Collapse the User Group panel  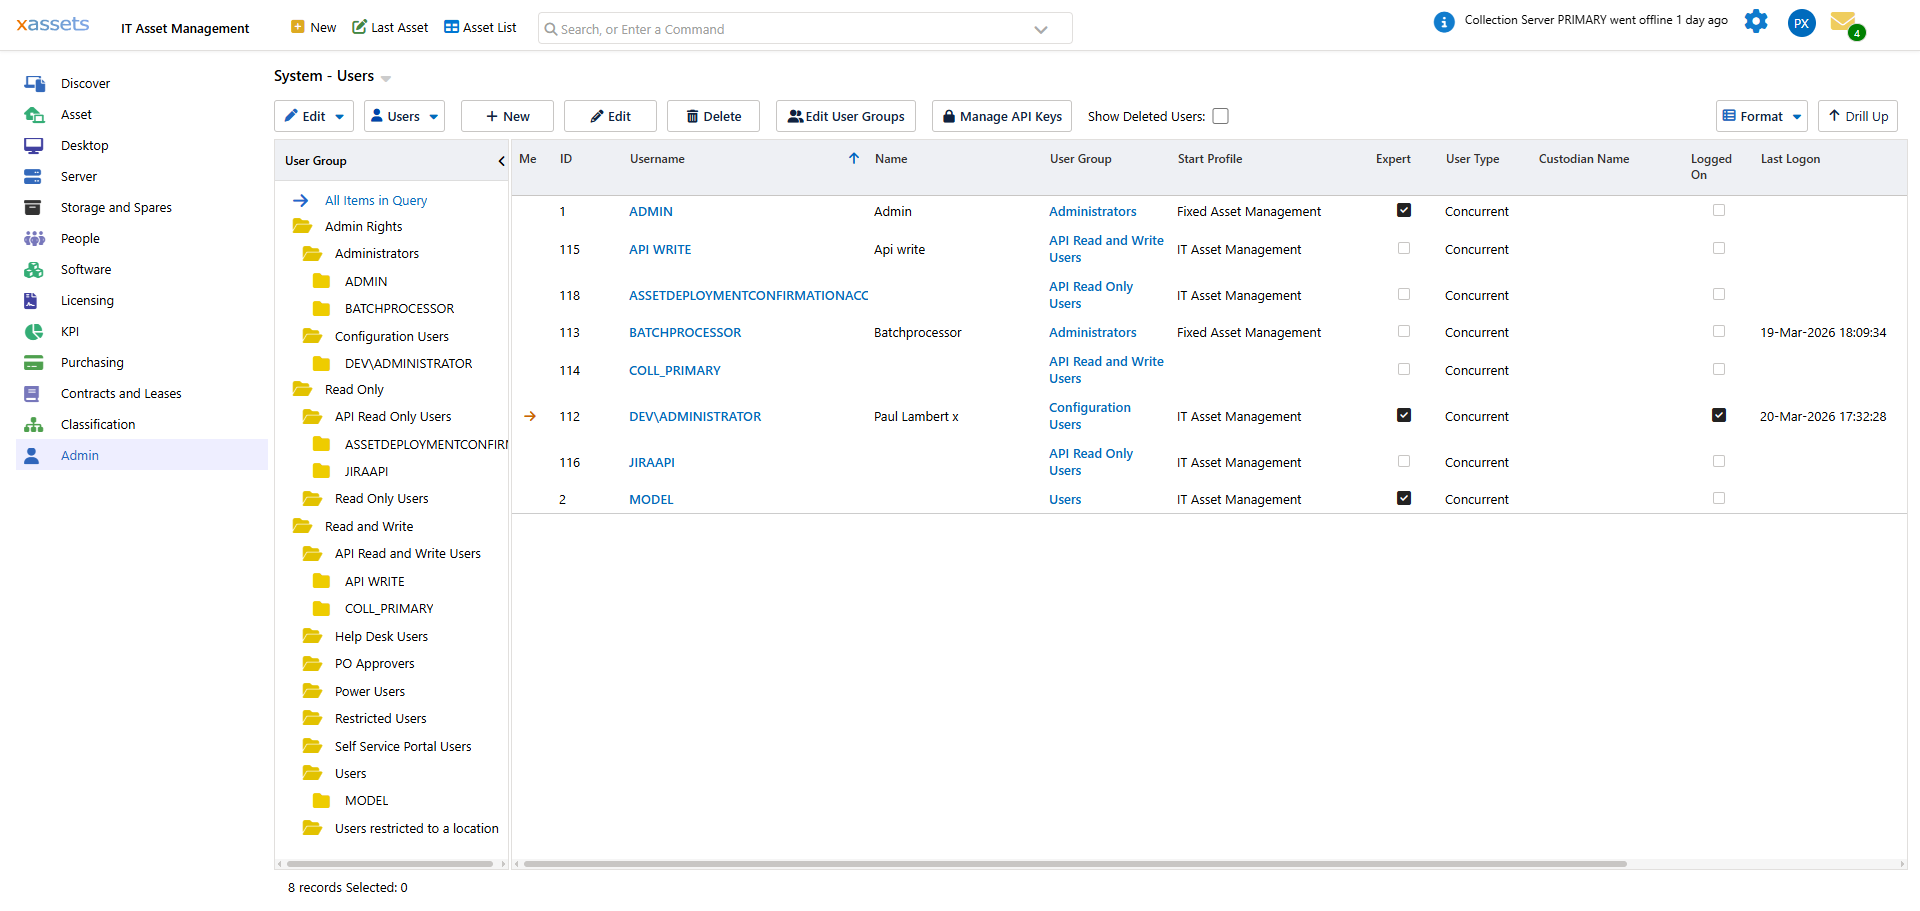point(501,160)
